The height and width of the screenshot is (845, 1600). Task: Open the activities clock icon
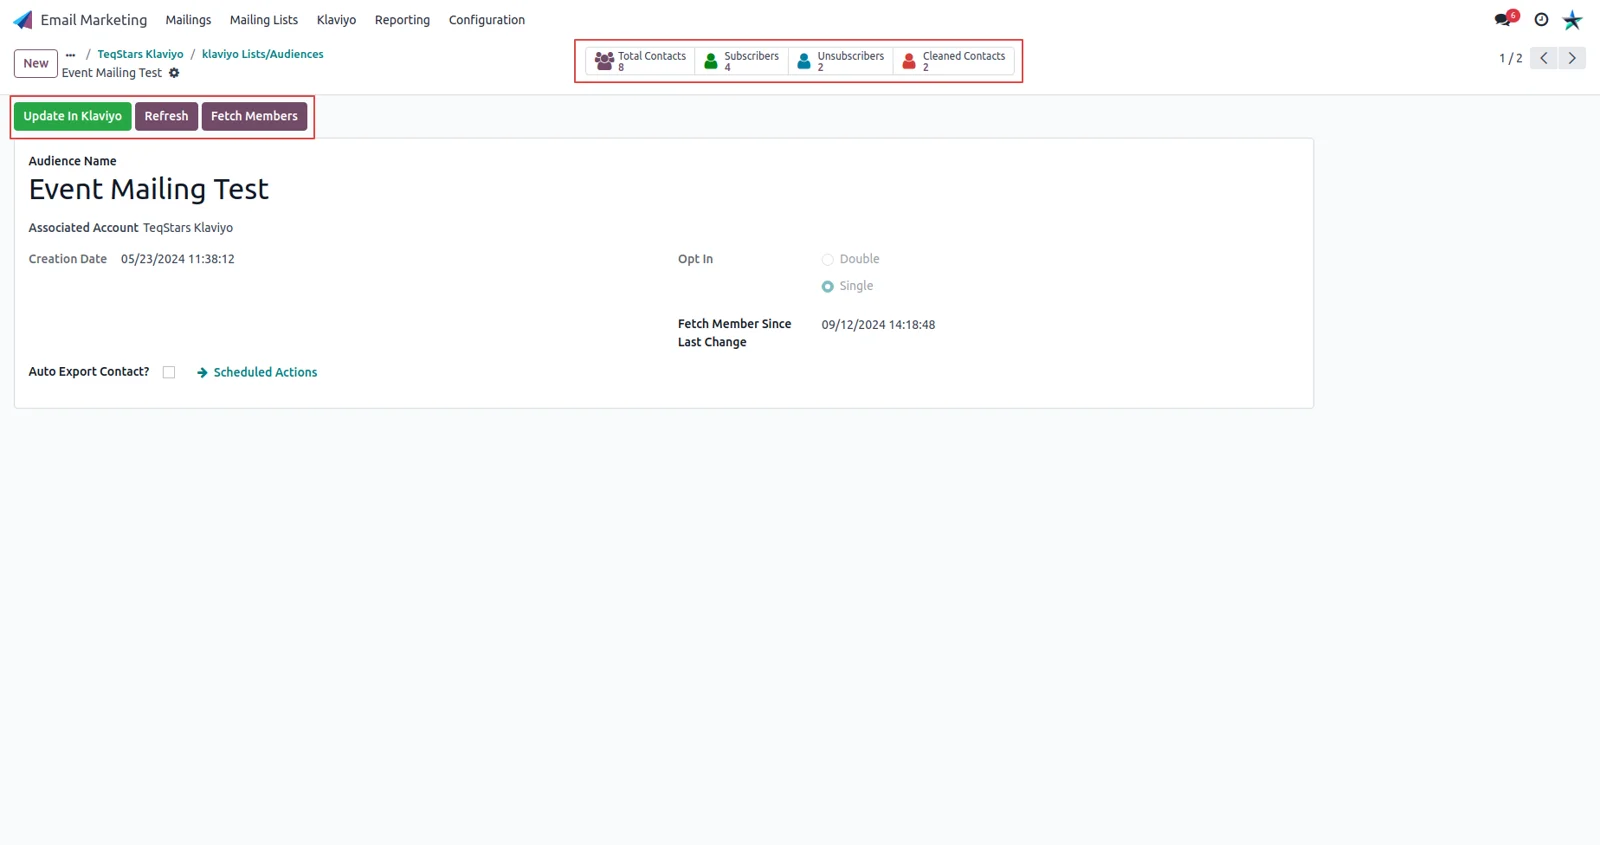coord(1541,20)
